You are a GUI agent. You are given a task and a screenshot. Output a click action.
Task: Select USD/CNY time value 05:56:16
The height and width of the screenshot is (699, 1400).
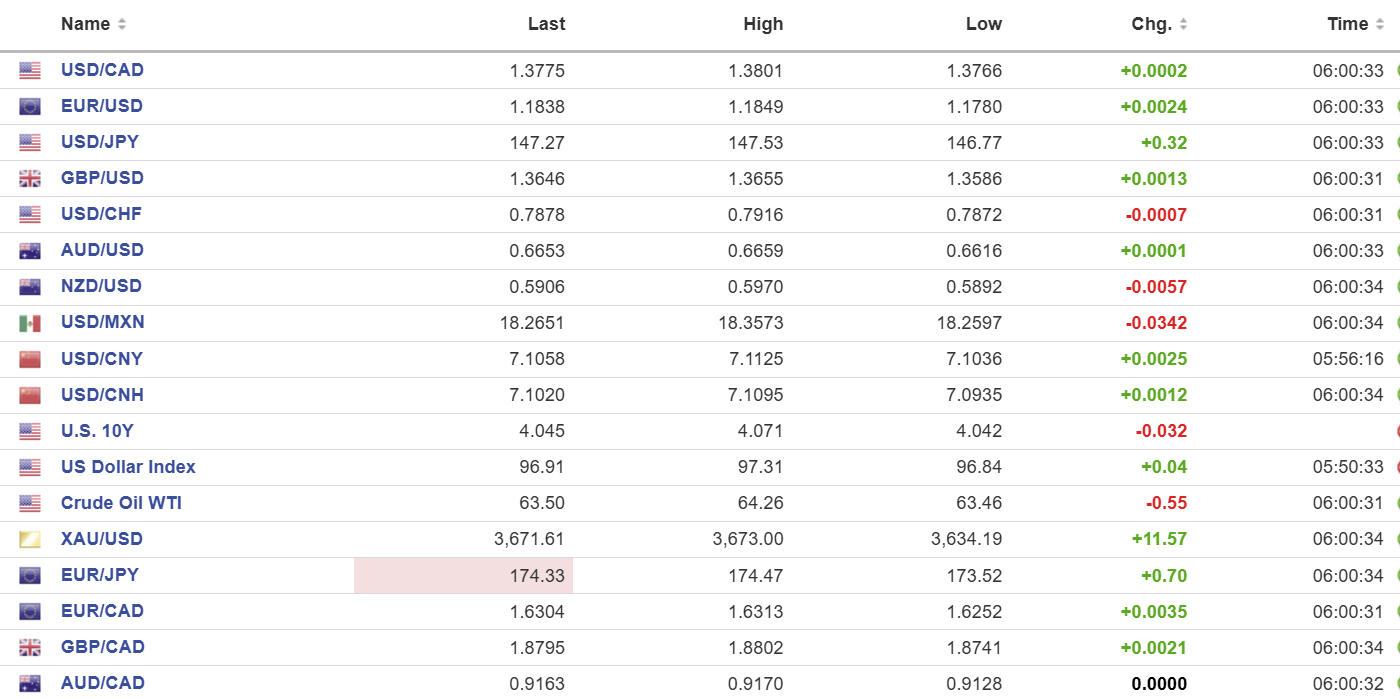[x=1349, y=359]
